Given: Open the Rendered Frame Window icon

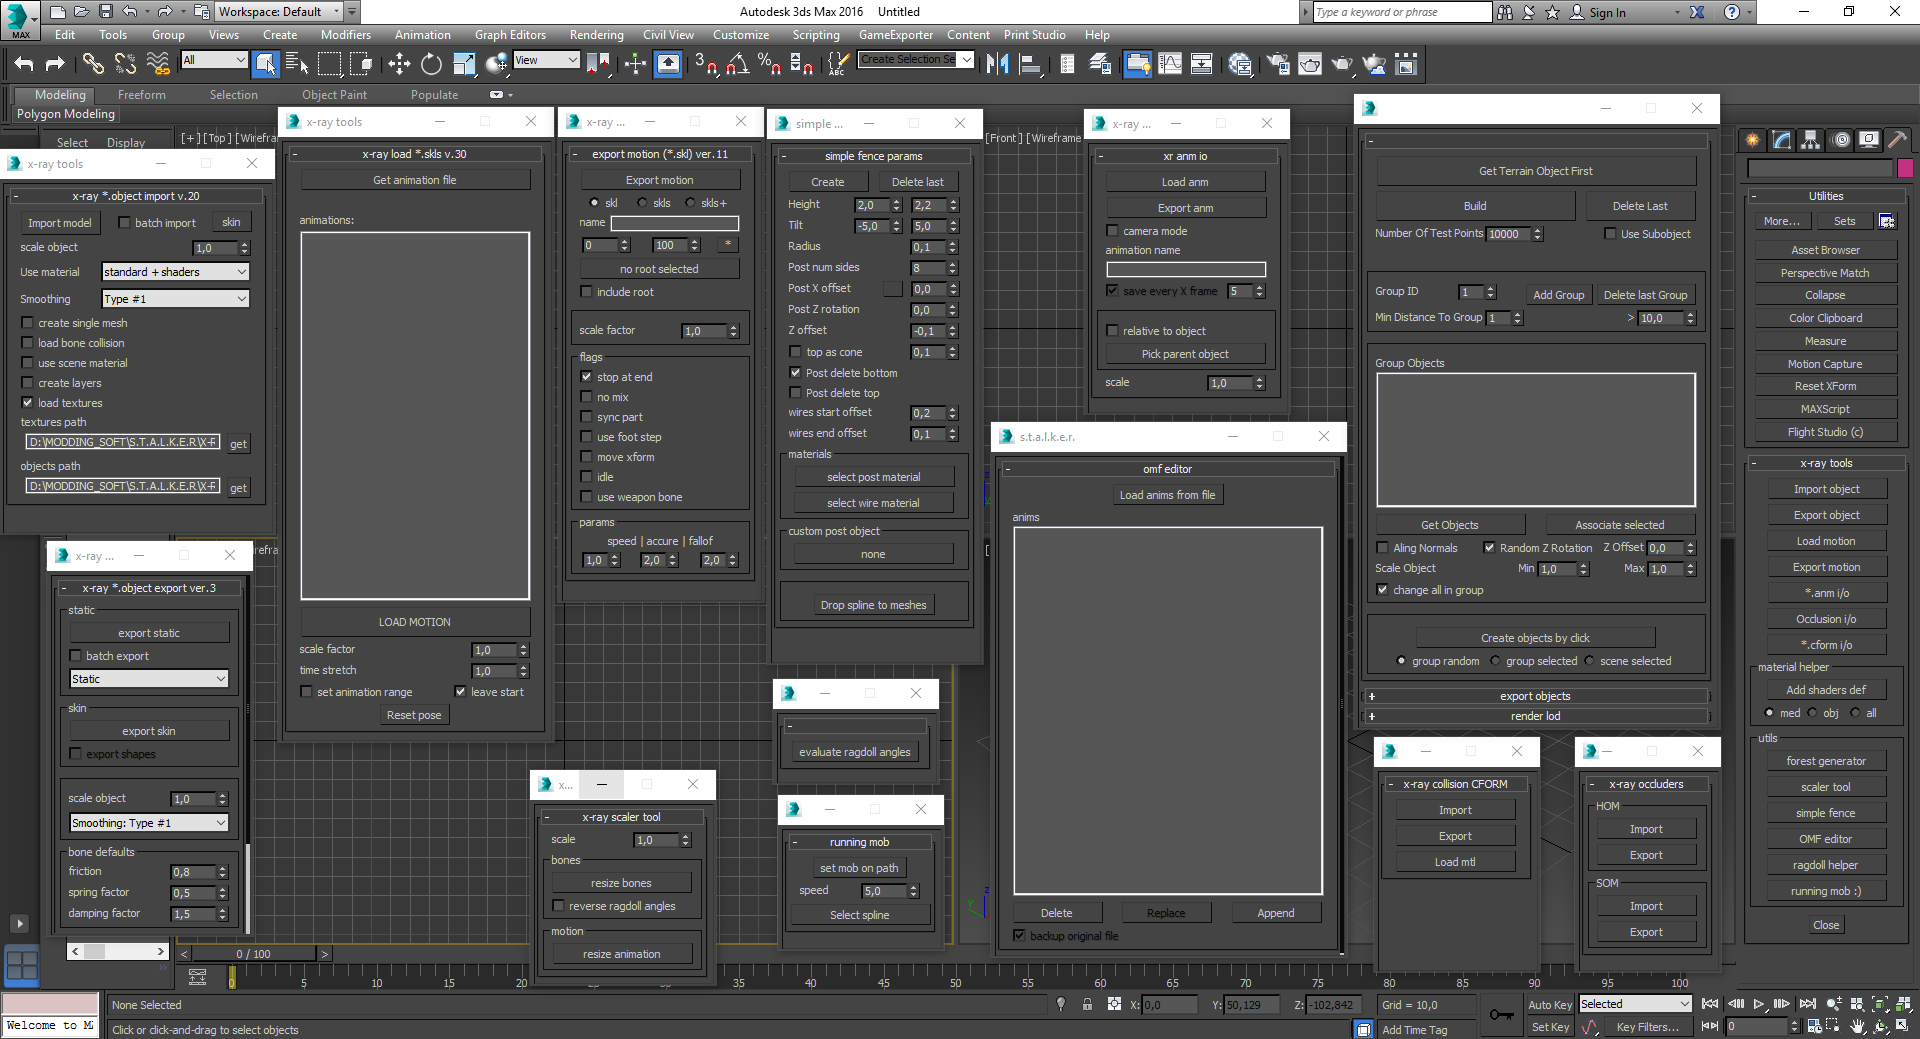Looking at the screenshot, I should point(1310,64).
